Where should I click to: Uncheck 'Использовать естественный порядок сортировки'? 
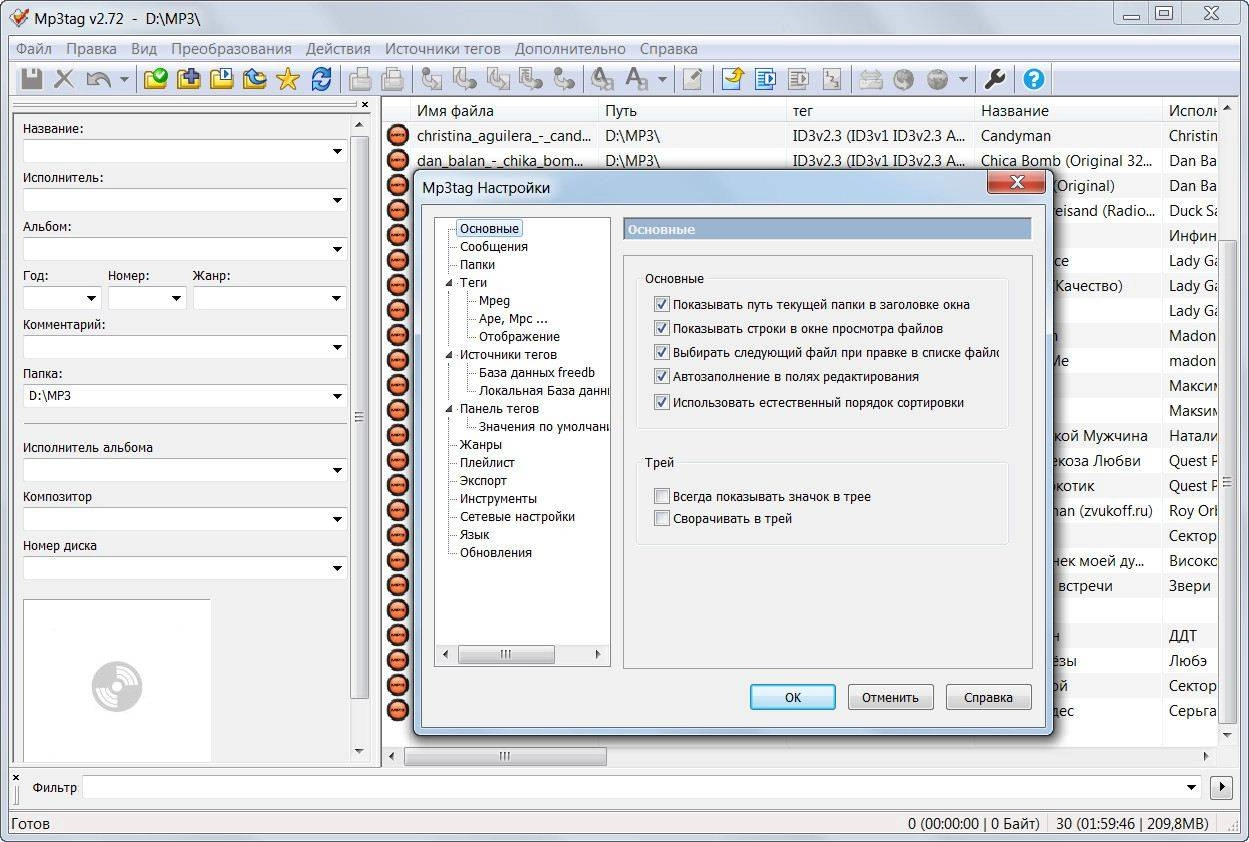[x=661, y=402]
